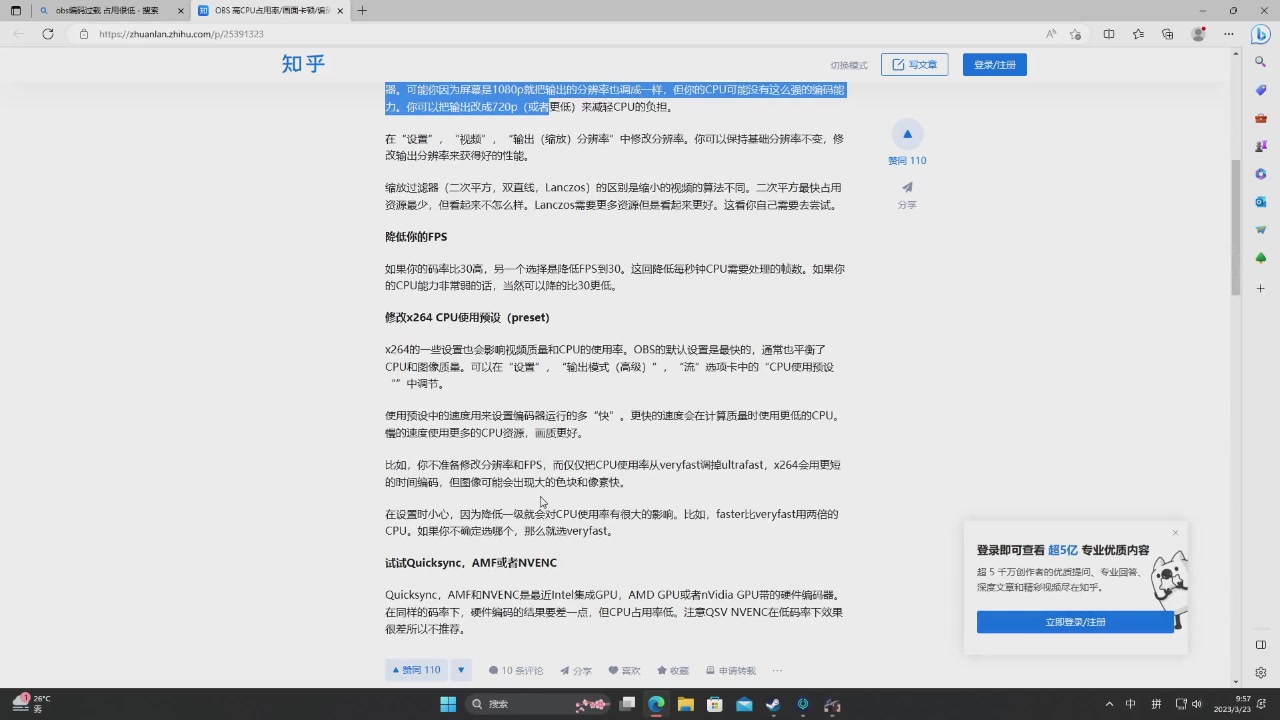Click 切换模式 link
The image size is (1280, 720).
[x=849, y=65]
